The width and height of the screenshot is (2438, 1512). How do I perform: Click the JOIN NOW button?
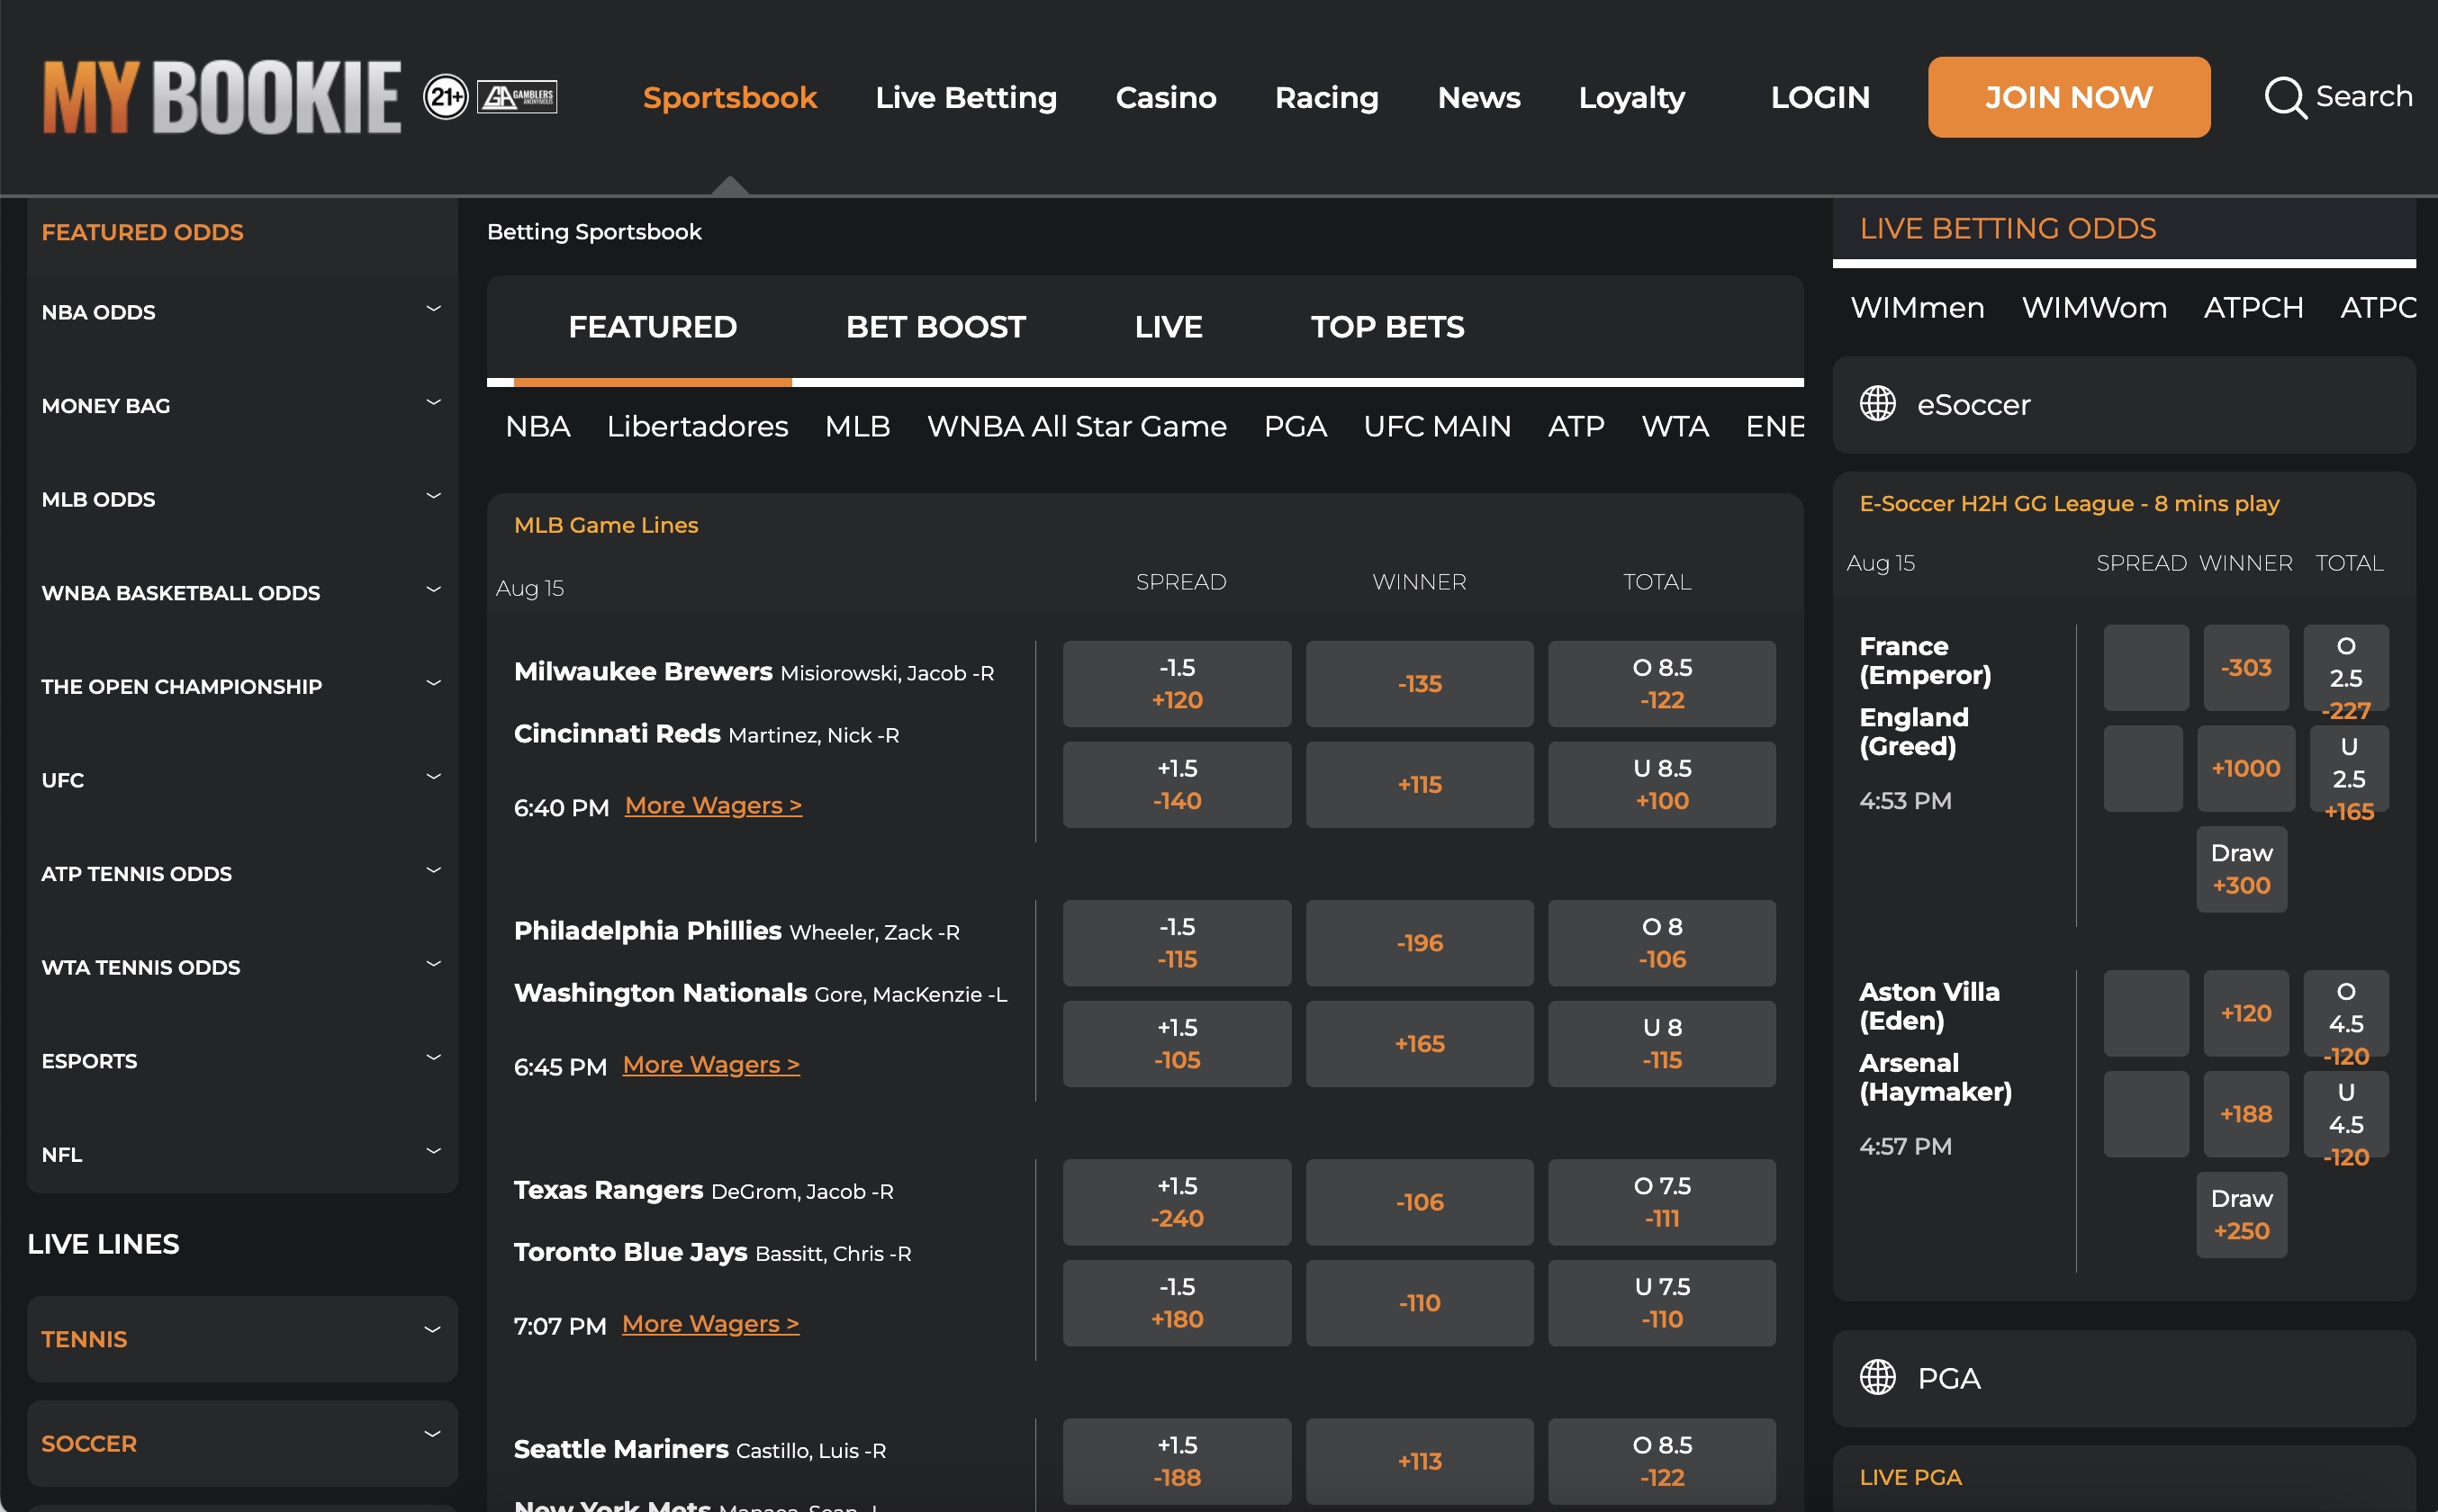pos(2069,97)
